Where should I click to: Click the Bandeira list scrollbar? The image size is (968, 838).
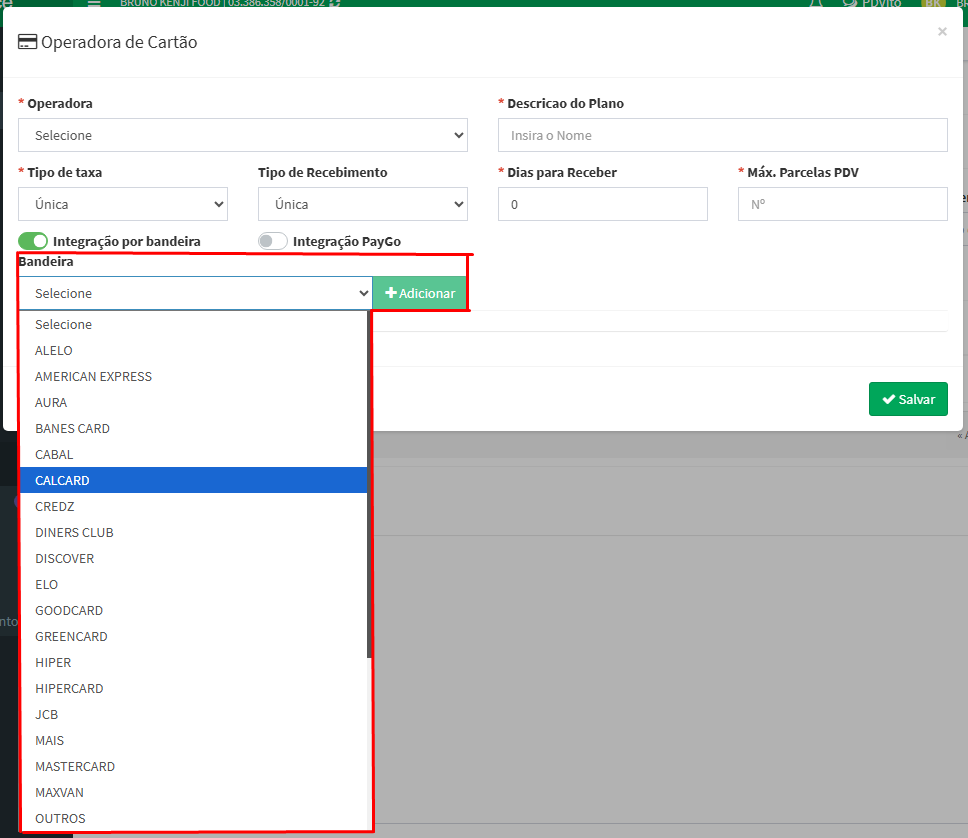369,485
